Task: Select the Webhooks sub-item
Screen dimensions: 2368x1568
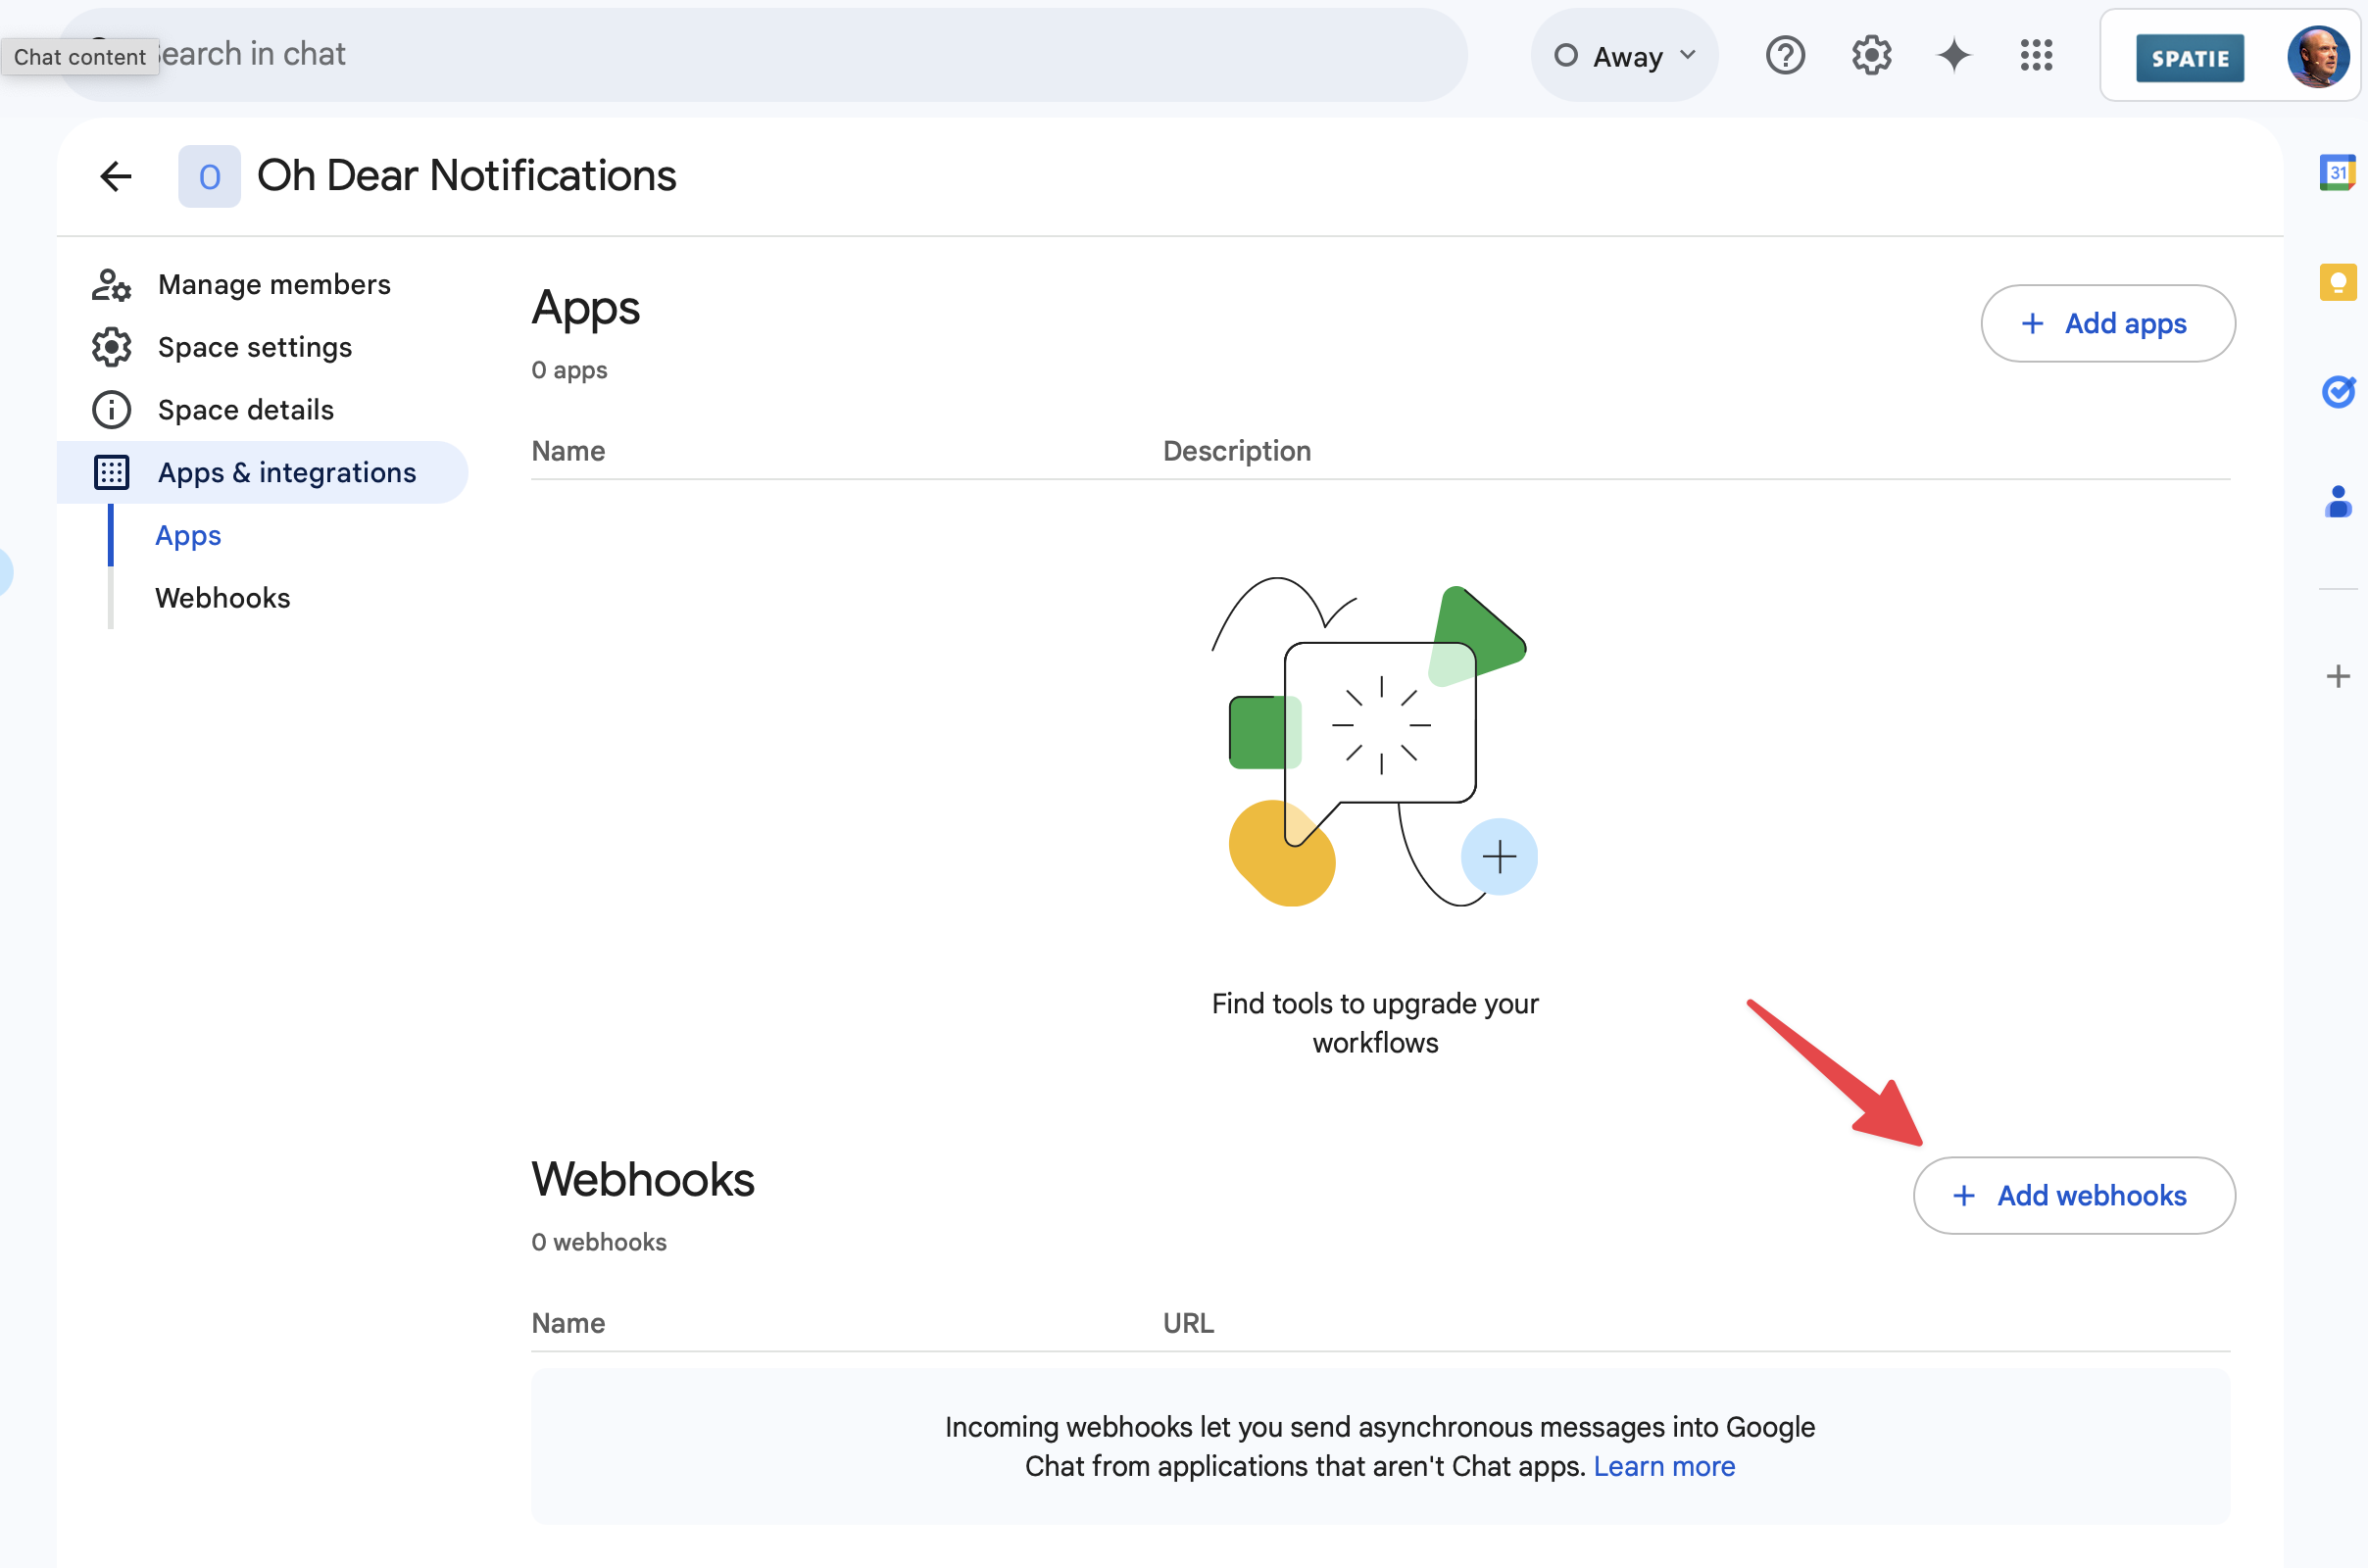Action: 222,598
